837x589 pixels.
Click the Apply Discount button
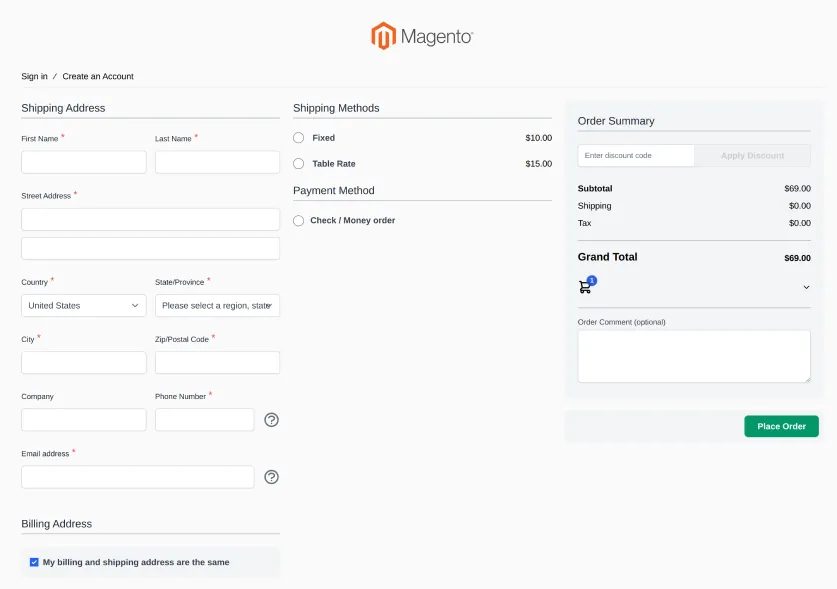[752, 155]
